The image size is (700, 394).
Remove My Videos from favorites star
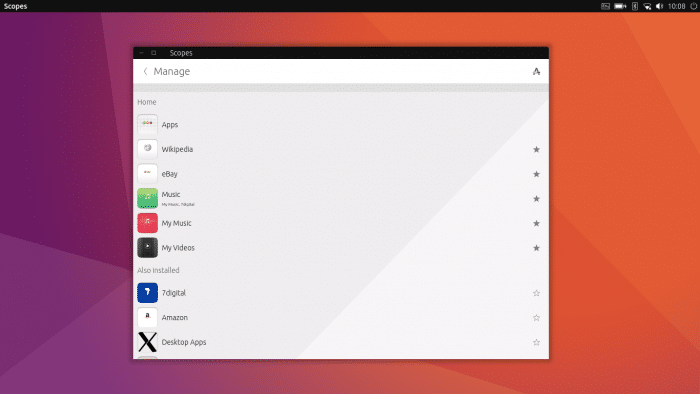(x=536, y=248)
